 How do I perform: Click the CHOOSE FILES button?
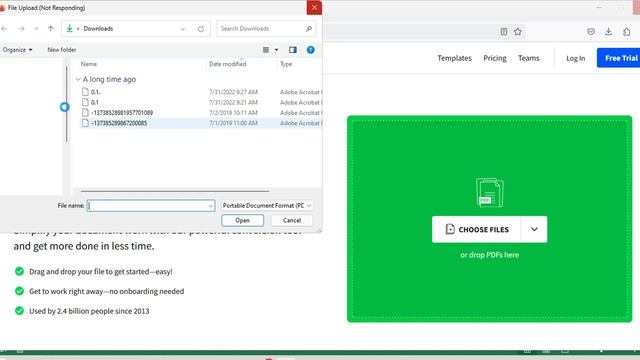click(476, 229)
